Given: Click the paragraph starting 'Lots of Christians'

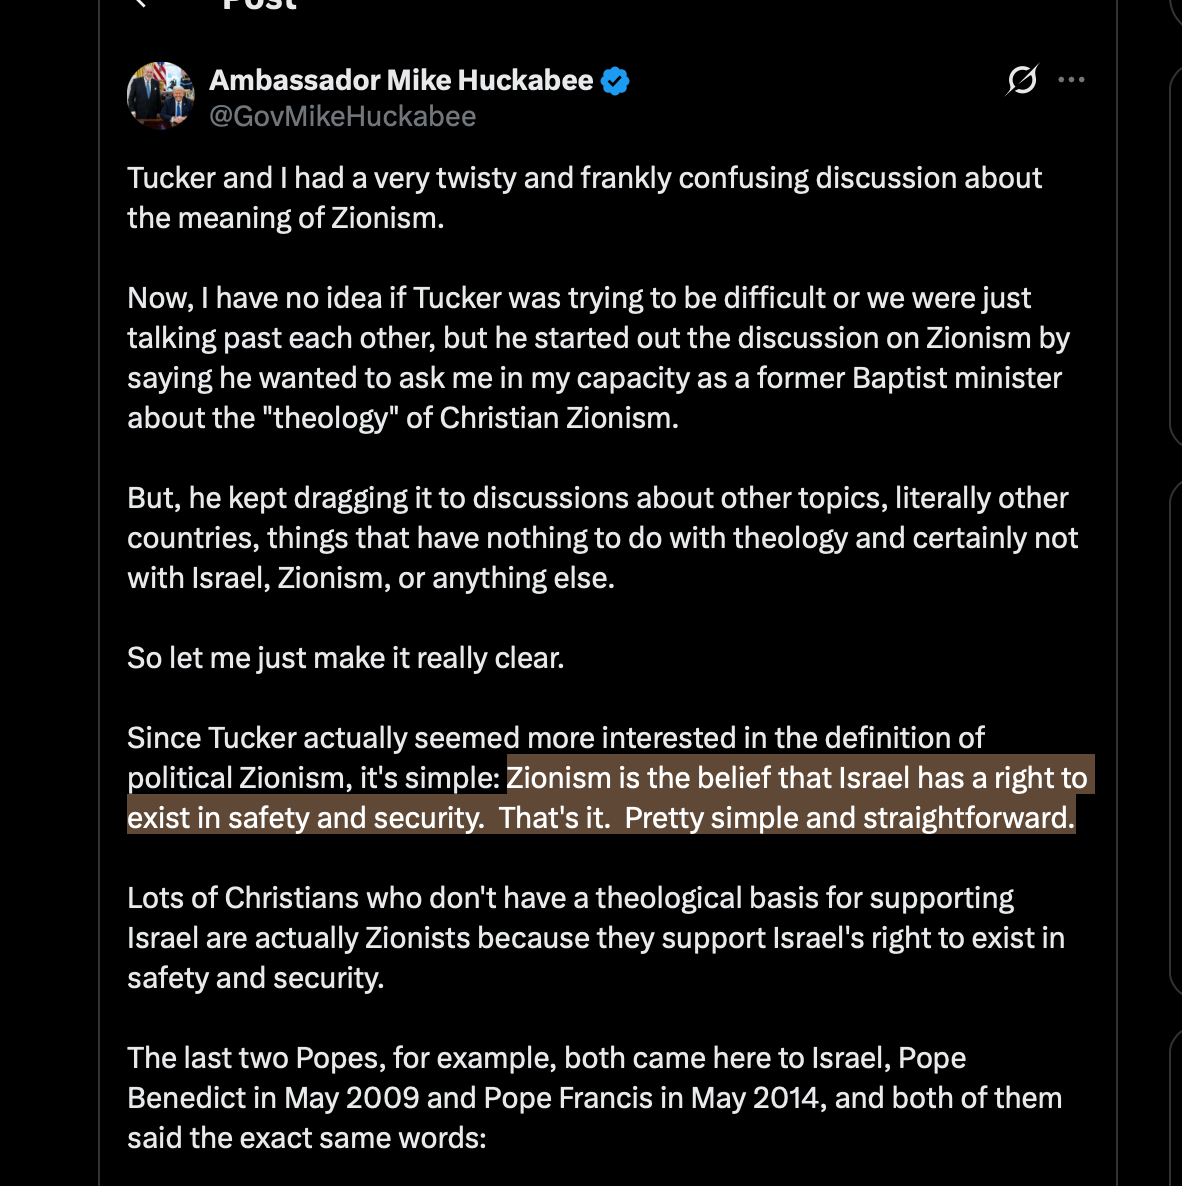Looking at the screenshot, I should 596,938.
